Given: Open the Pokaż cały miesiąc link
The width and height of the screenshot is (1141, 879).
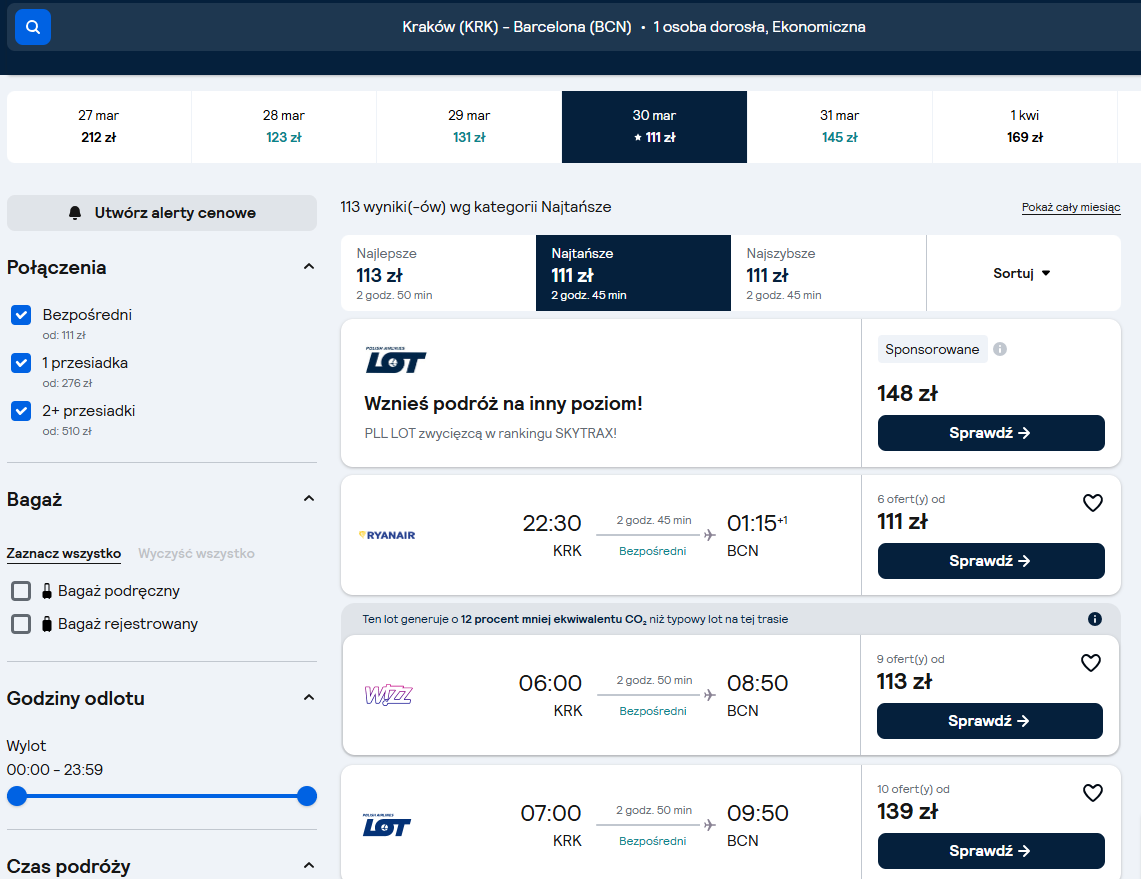Looking at the screenshot, I should tap(1070, 207).
